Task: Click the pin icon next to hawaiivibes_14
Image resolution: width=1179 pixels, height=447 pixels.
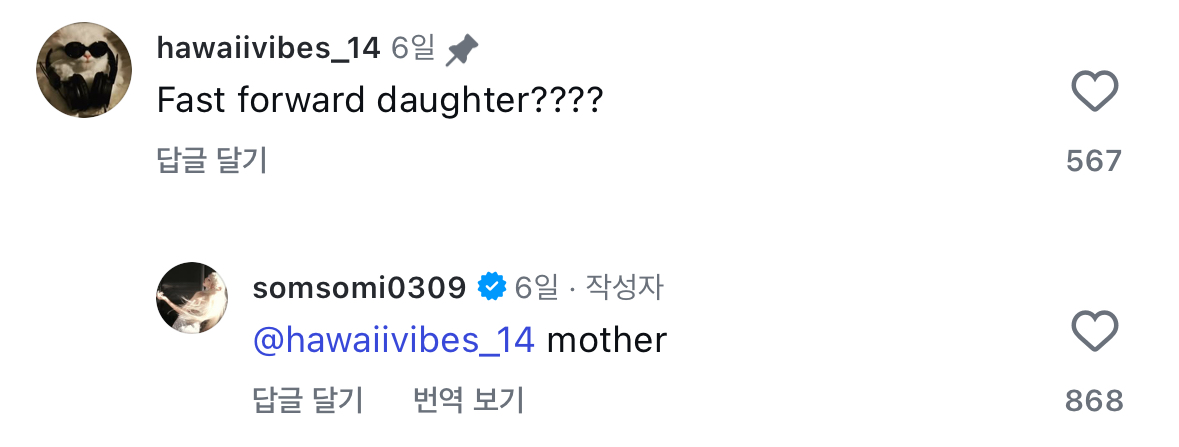Action: tap(461, 48)
